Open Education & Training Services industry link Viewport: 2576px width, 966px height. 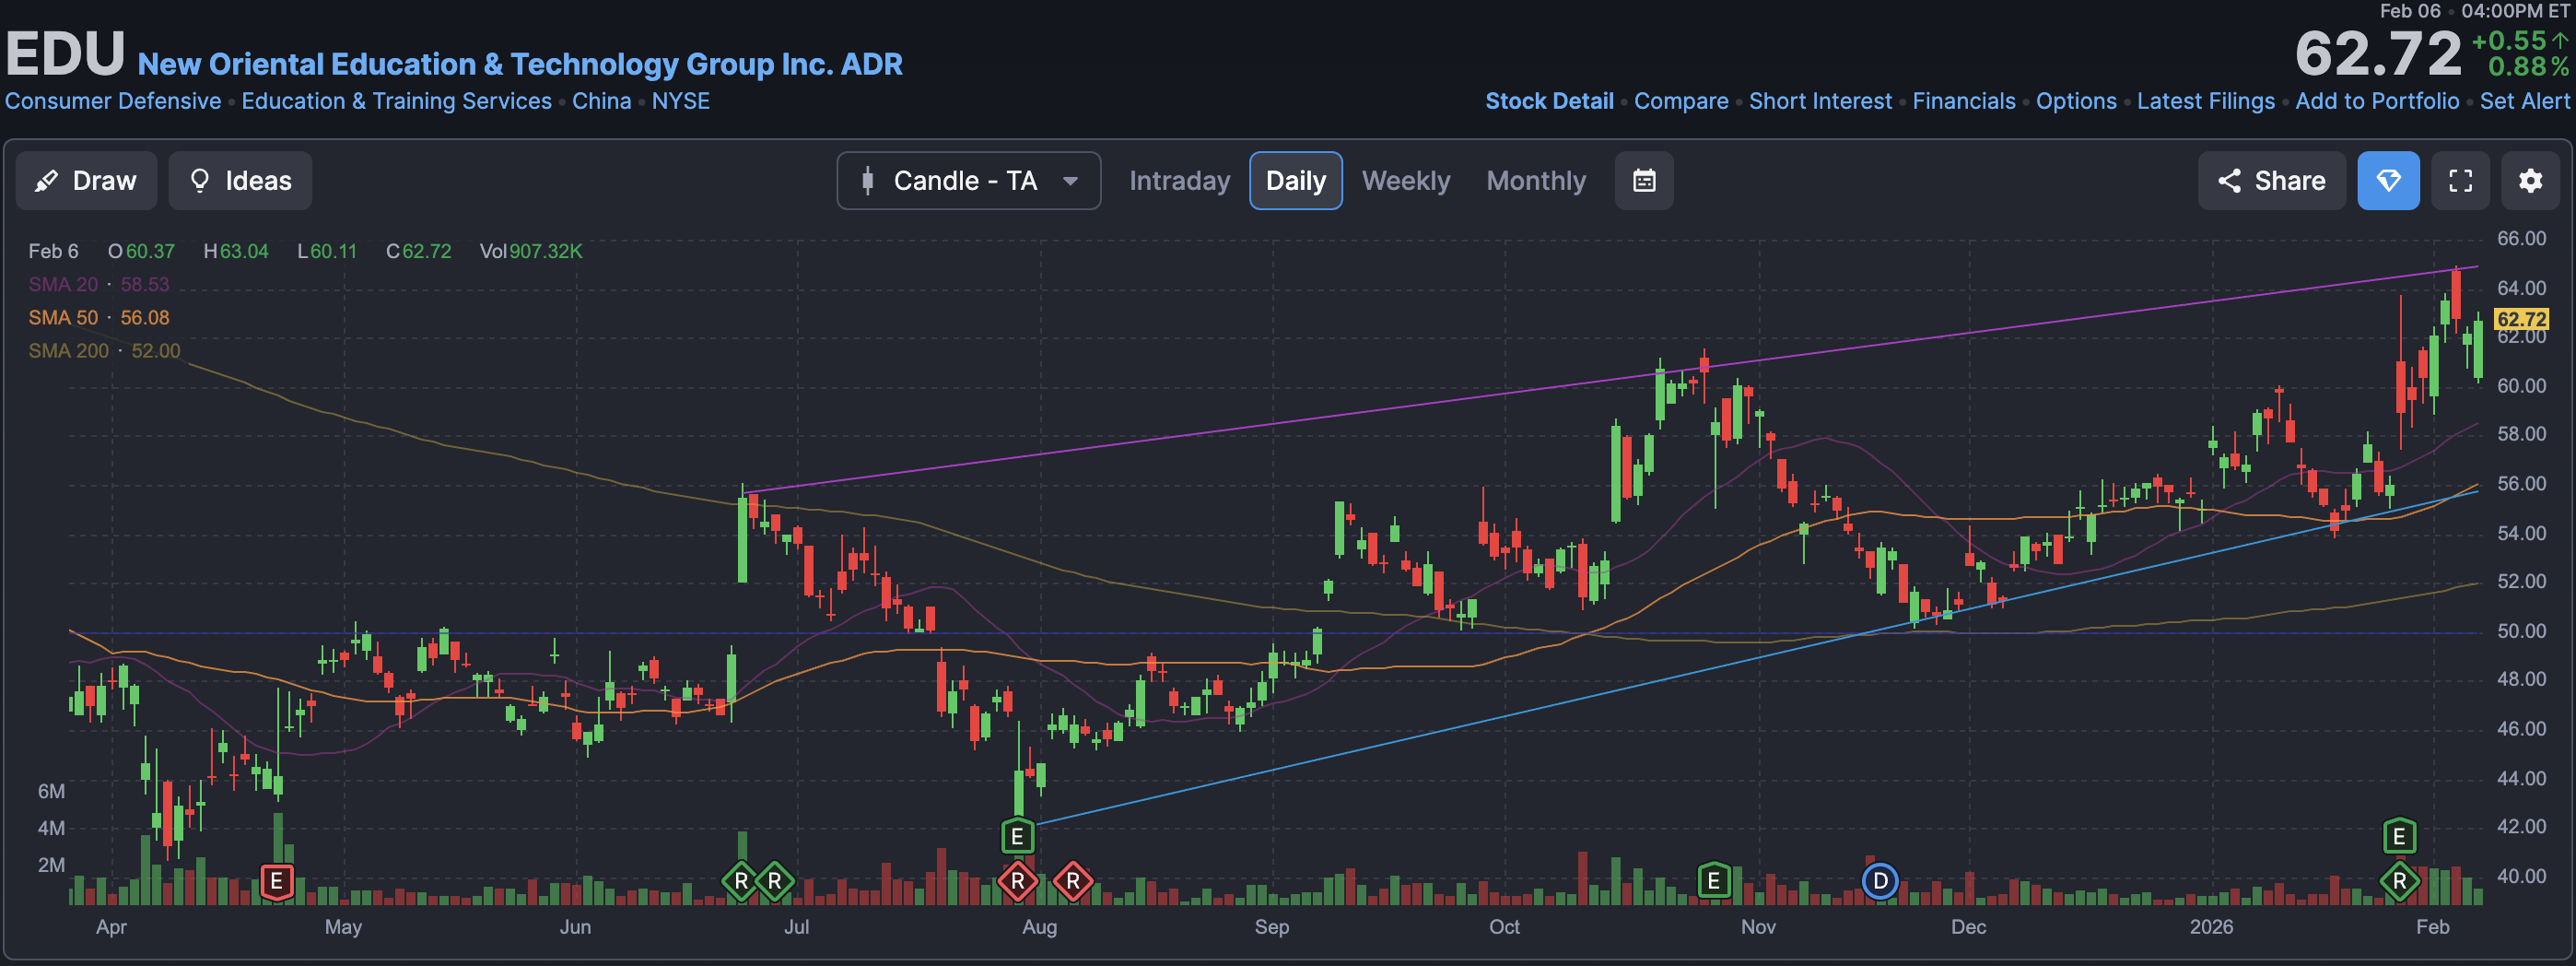coord(396,101)
